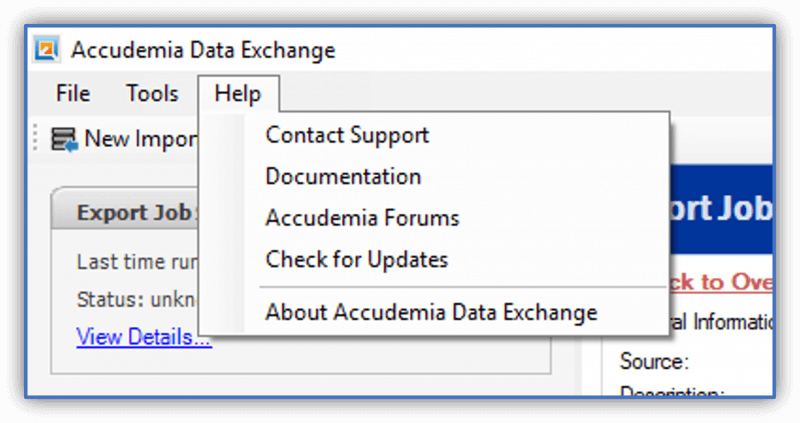Click the Accudemia Data Exchange title text

pyautogui.click(x=203, y=50)
